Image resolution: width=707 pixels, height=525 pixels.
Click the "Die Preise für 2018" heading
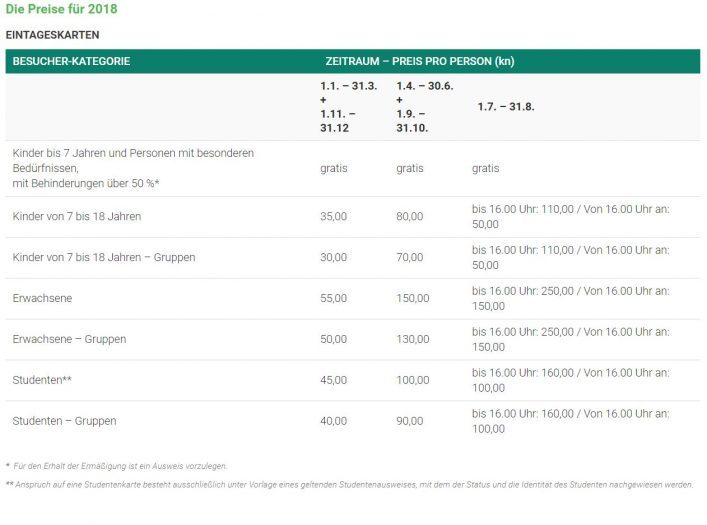pos(61,10)
